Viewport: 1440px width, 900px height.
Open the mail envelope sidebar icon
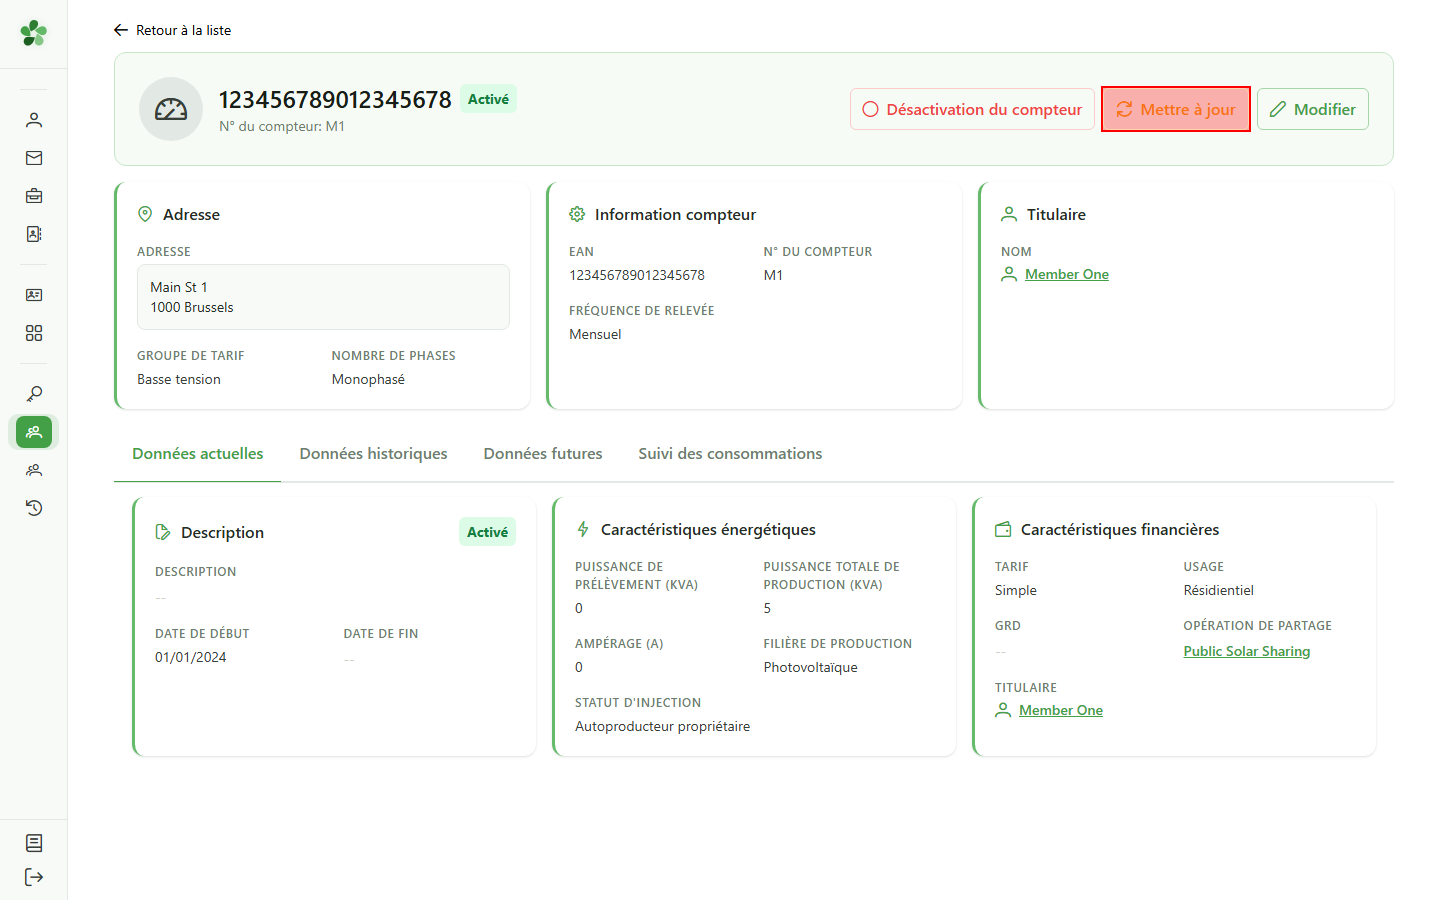pyautogui.click(x=34, y=158)
